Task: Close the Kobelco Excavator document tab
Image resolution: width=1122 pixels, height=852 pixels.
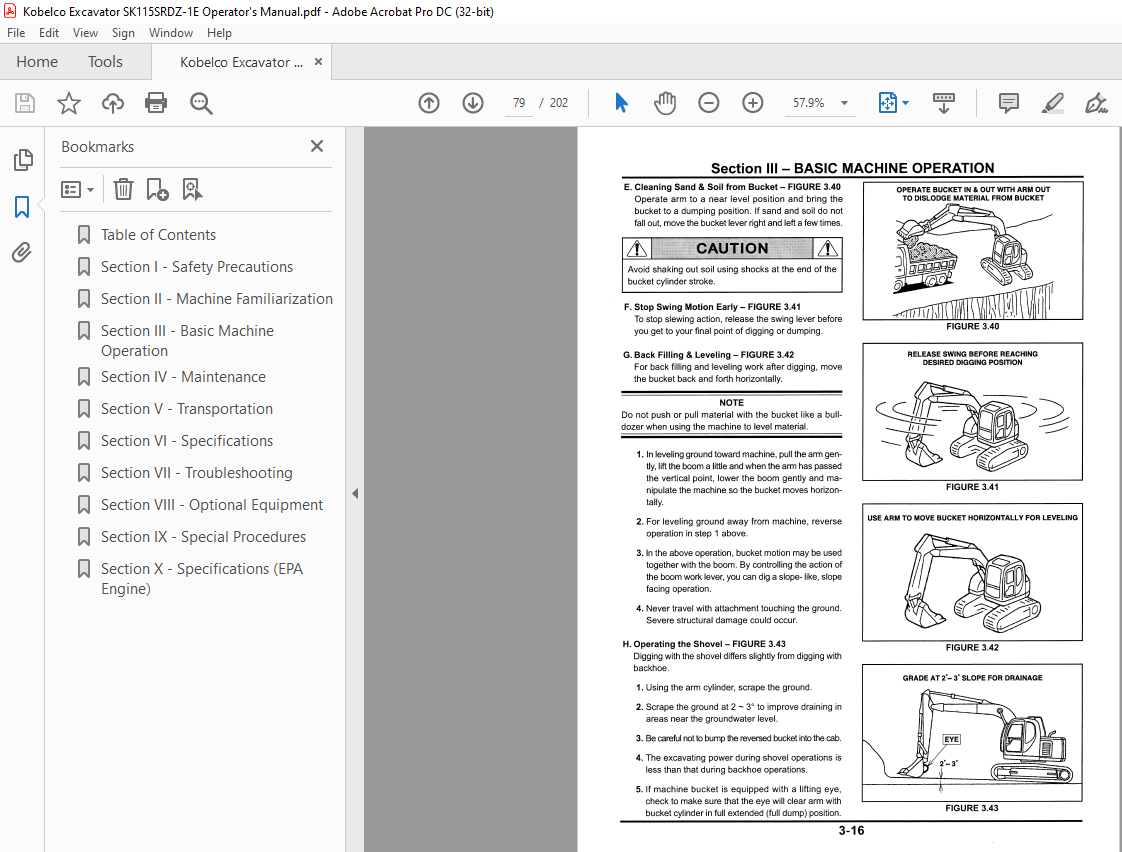Action: coord(318,62)
